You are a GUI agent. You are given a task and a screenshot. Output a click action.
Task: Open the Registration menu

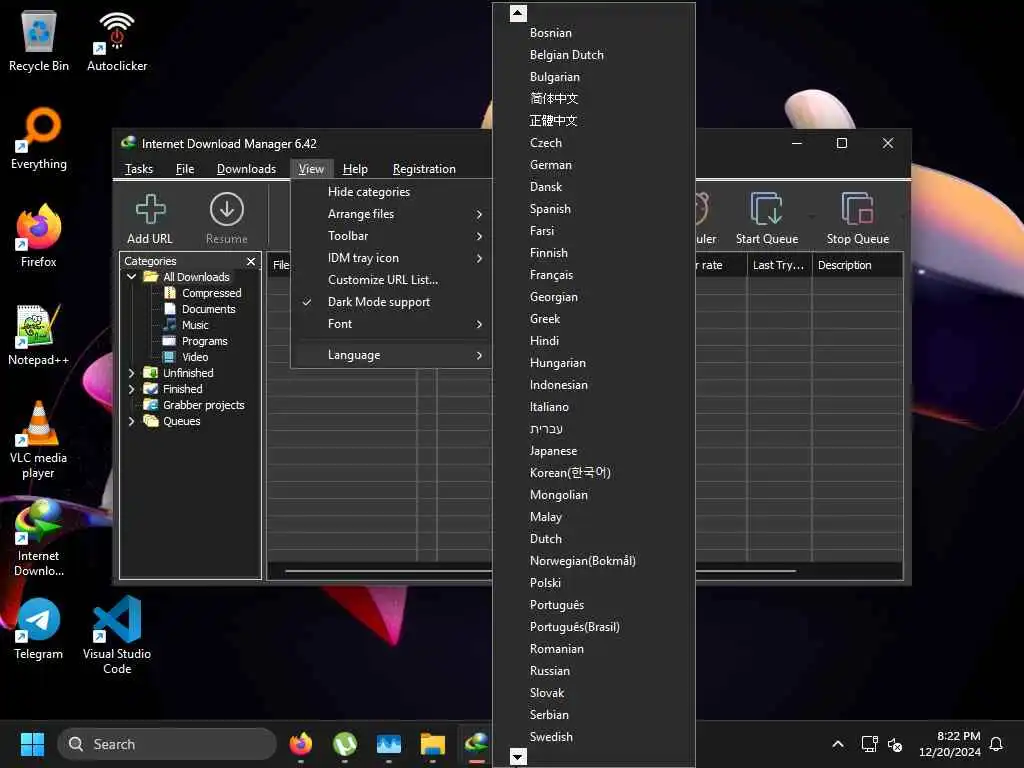[x=424, y=169]
